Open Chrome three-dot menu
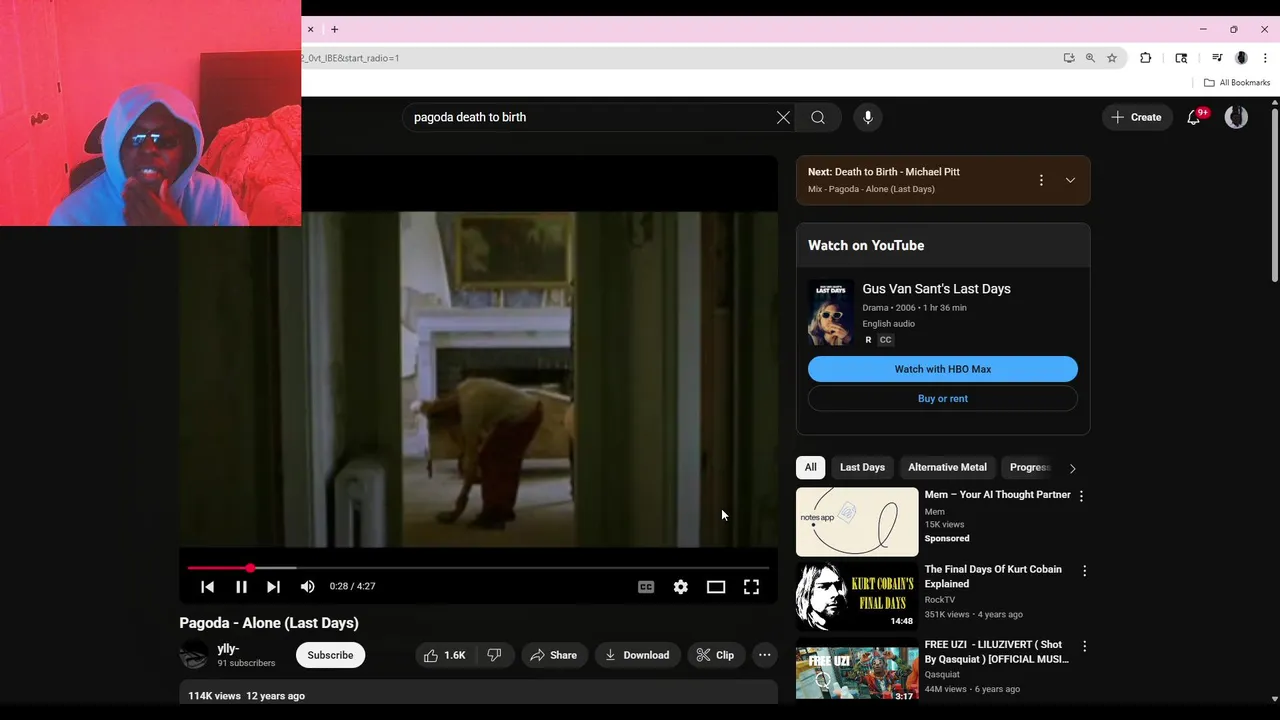1280x720 pixels. (1265, 58)
